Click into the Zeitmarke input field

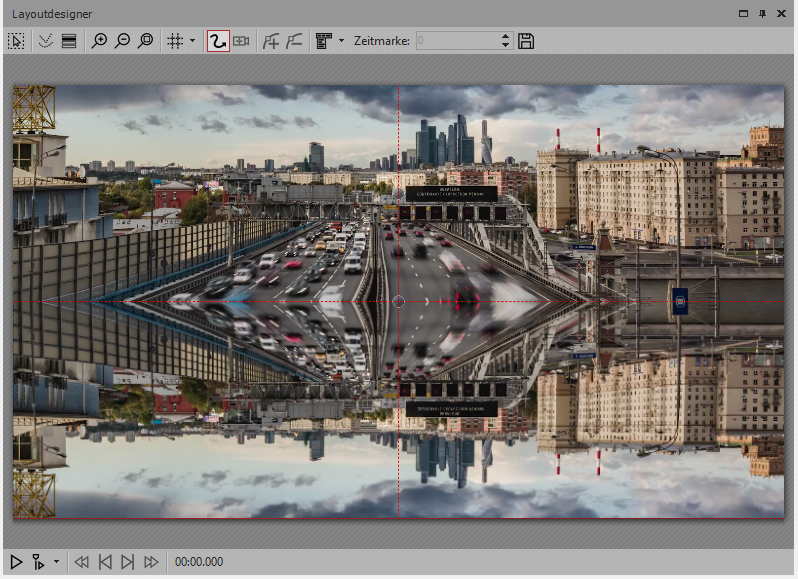click(455, 41)
